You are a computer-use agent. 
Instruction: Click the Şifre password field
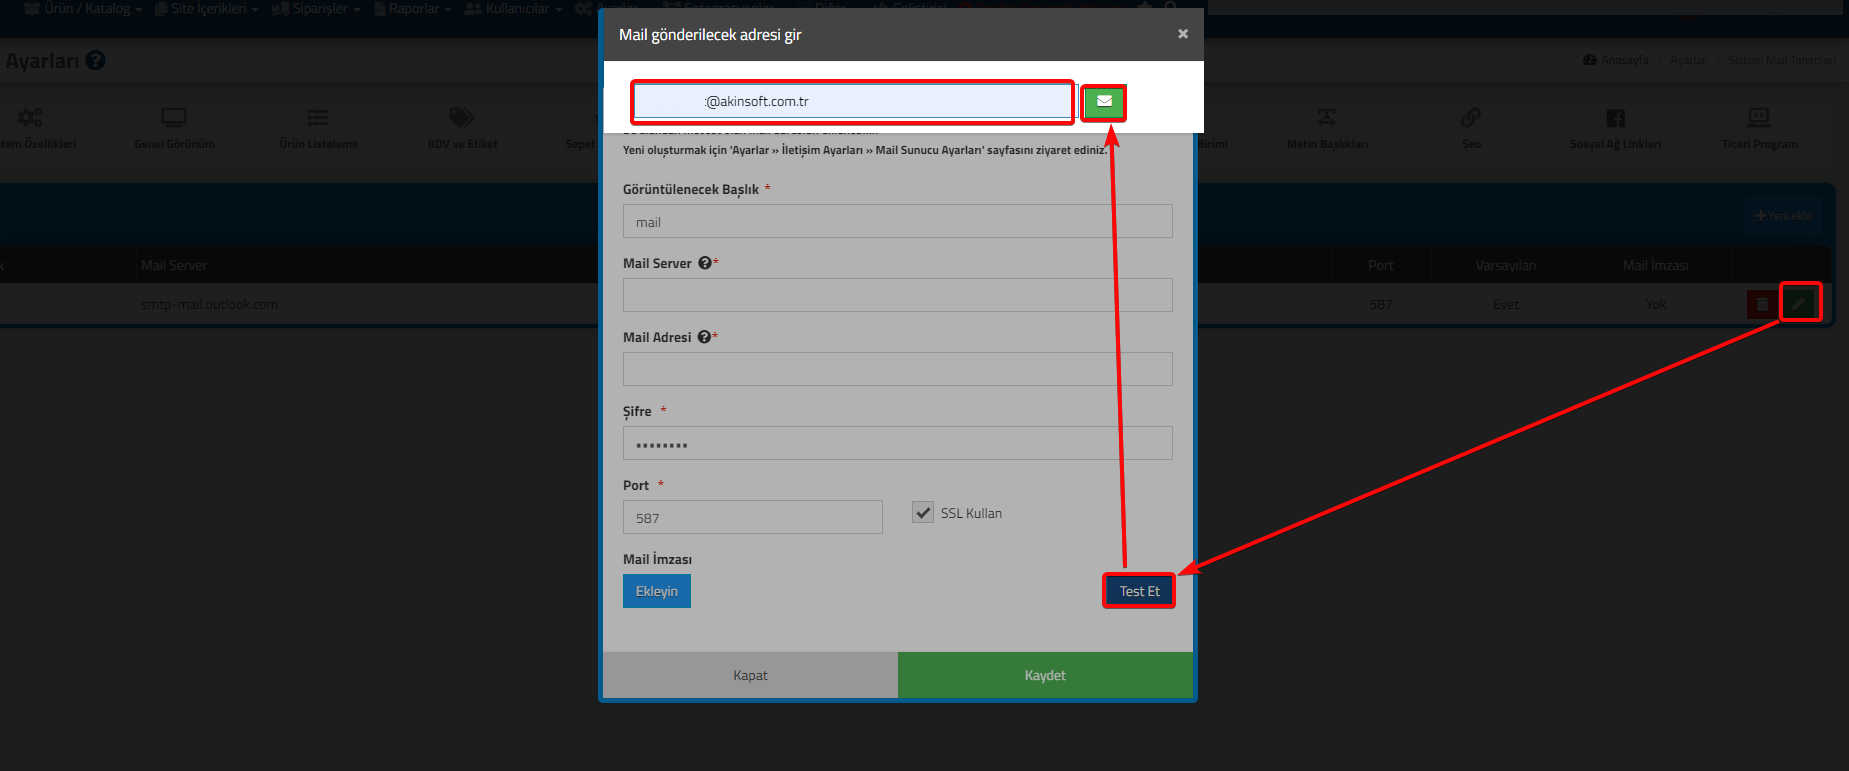tap(897, 443)
